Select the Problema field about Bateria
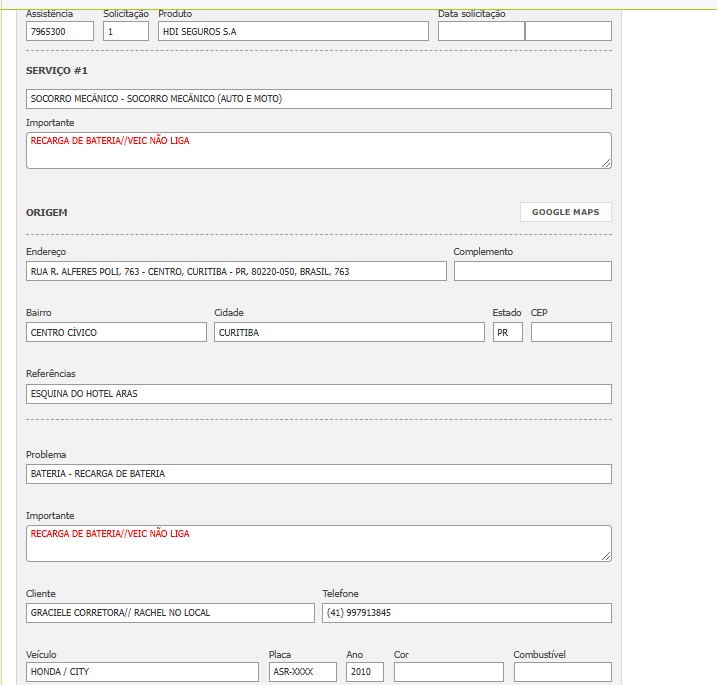This screenshot has height=685, width=717. (318, 474)
